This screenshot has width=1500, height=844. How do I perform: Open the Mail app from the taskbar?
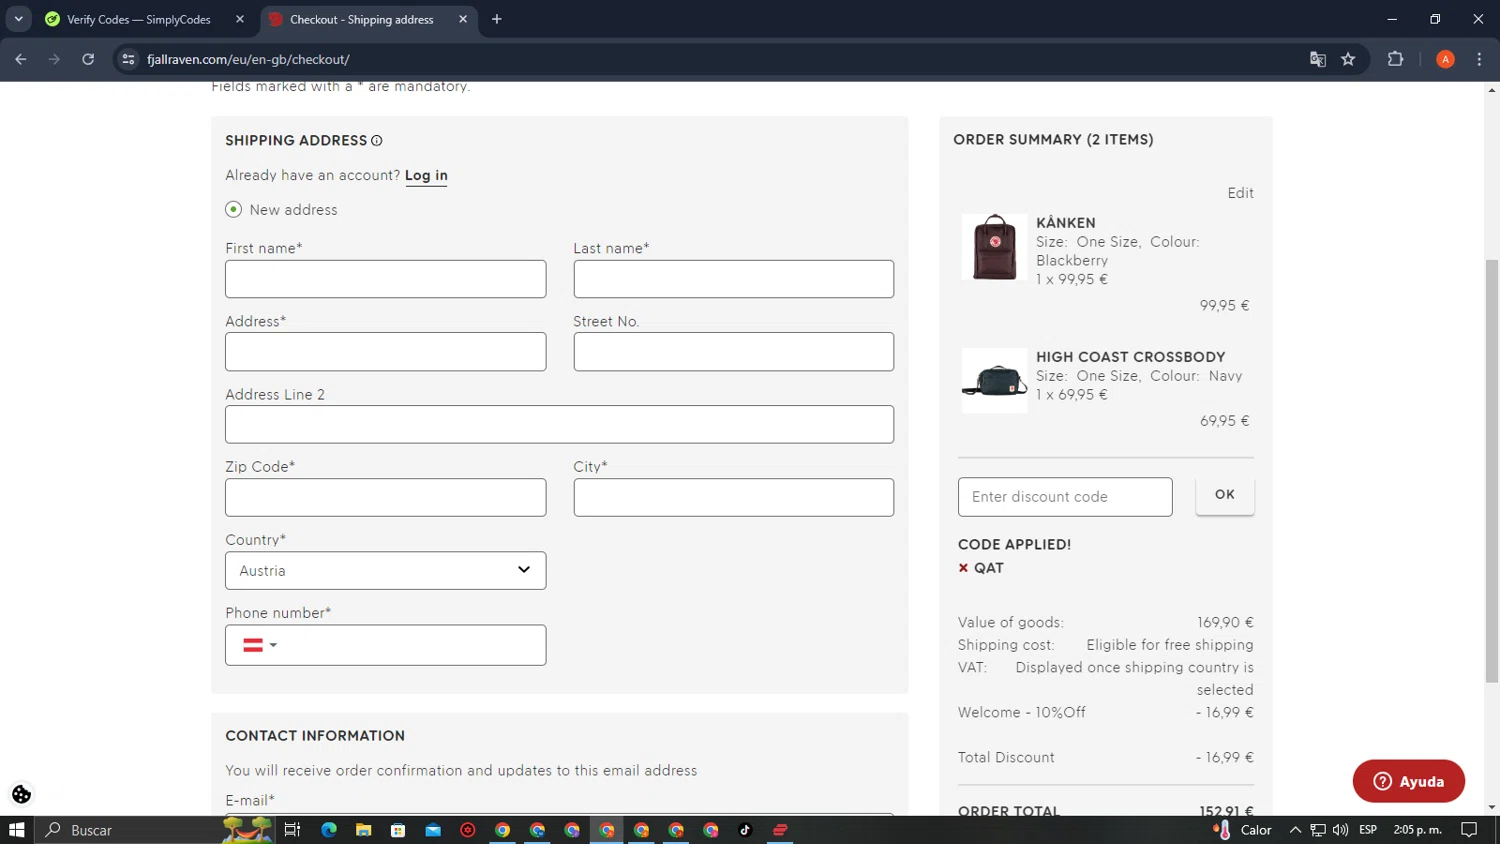point(433,830)
